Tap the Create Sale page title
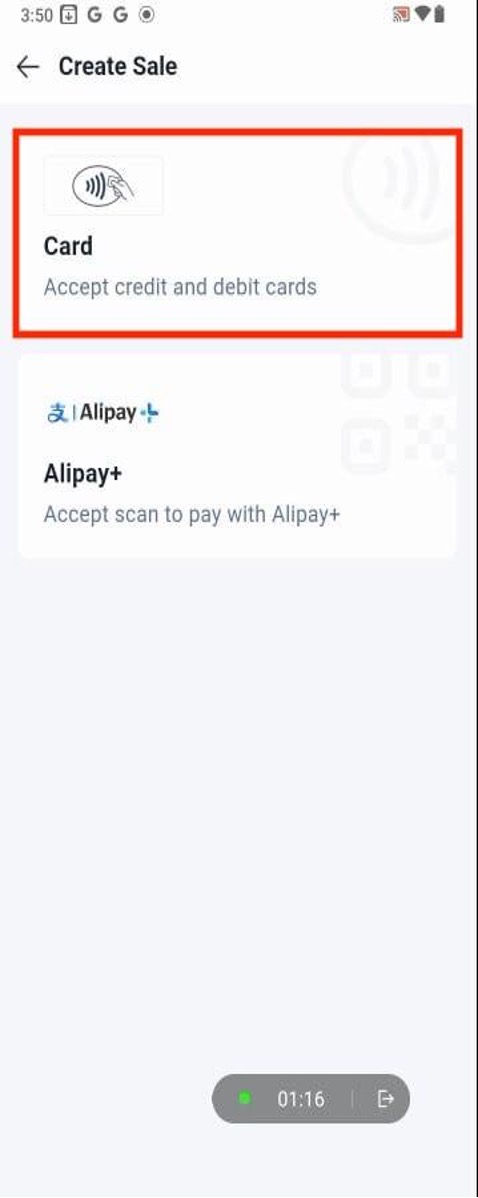The image size is (478, 1198). click(x=118, y=66)
